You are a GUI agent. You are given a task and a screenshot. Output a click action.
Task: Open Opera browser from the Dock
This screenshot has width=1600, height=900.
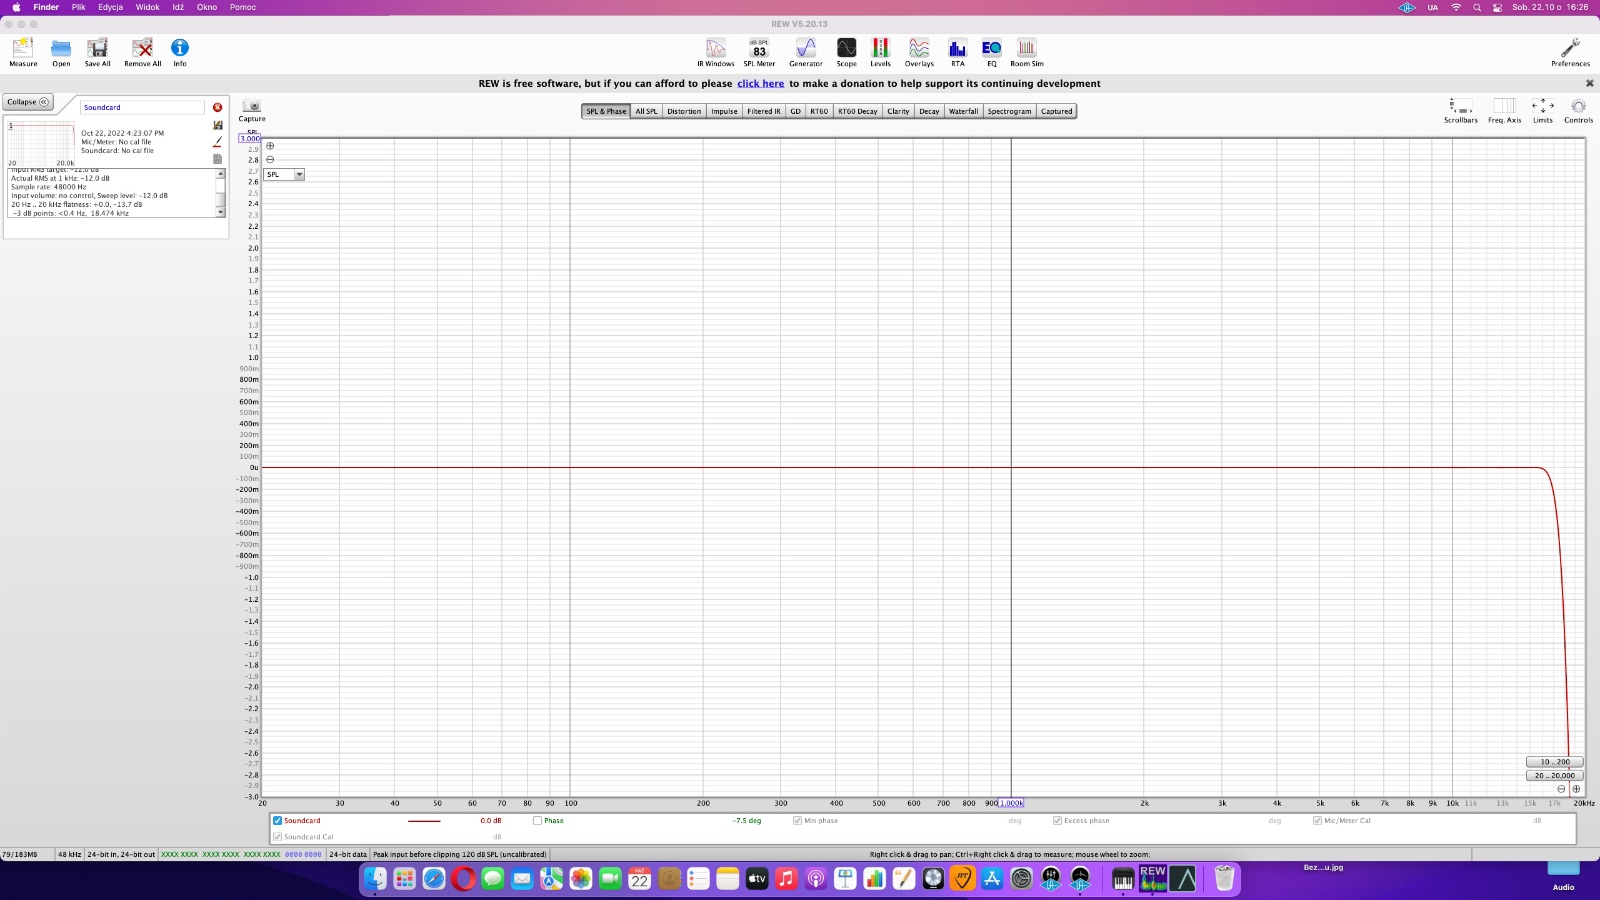click(x=463, y=878)
